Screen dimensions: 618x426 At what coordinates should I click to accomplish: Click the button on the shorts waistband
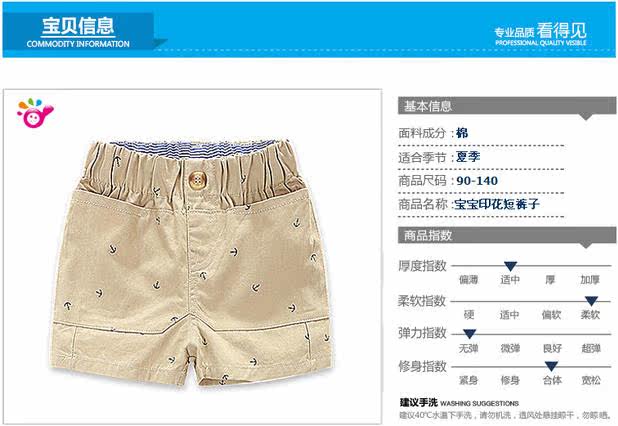pos(197,180)
